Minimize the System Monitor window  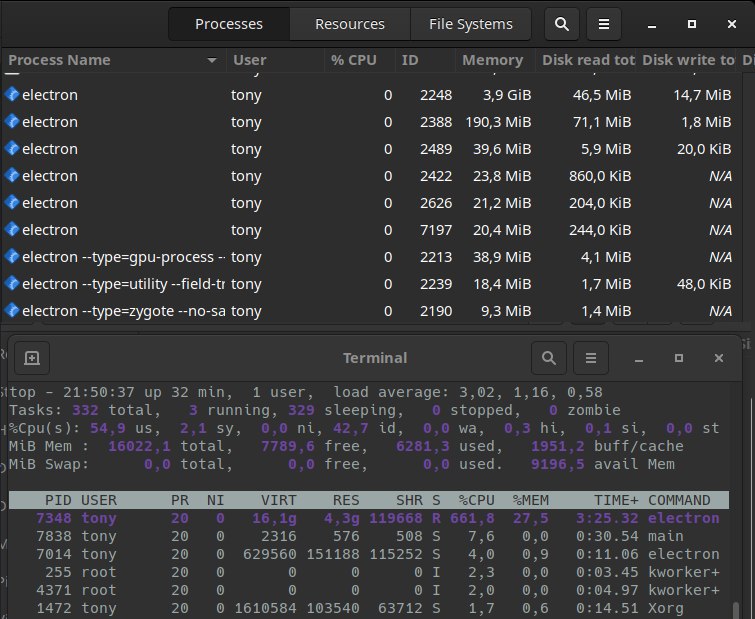[652, 24]
